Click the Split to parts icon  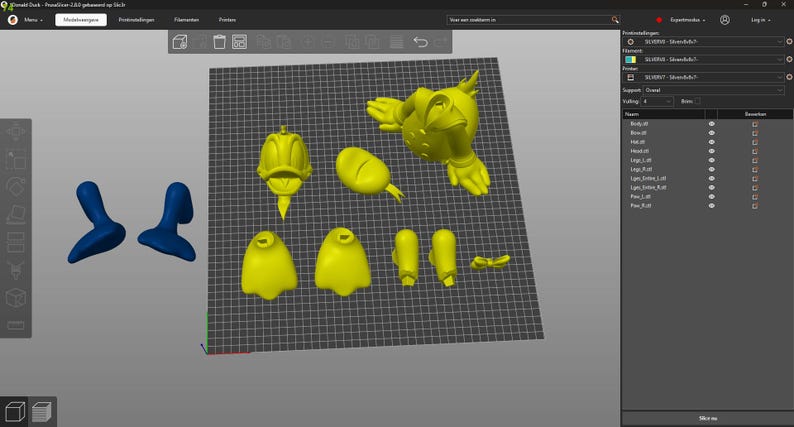[373, 42]
